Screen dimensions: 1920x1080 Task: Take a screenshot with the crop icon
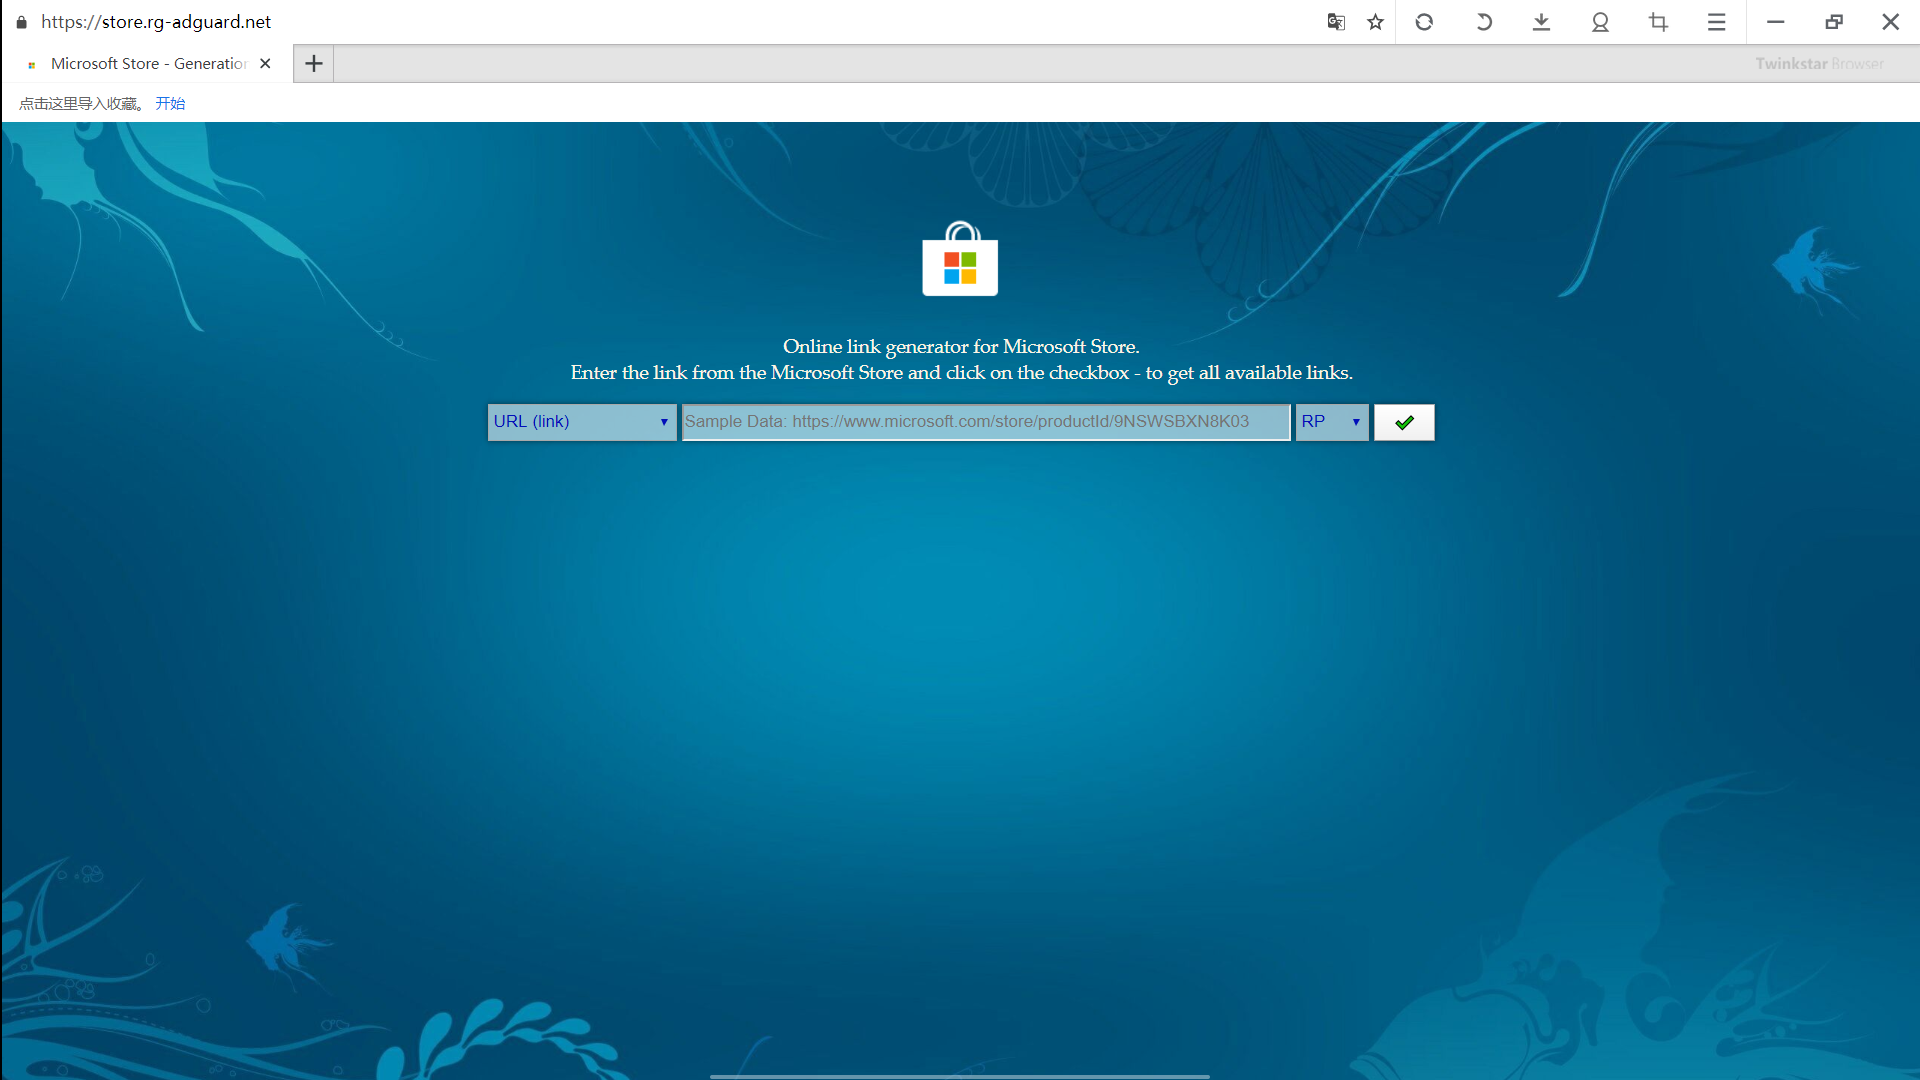point(1658,21)
